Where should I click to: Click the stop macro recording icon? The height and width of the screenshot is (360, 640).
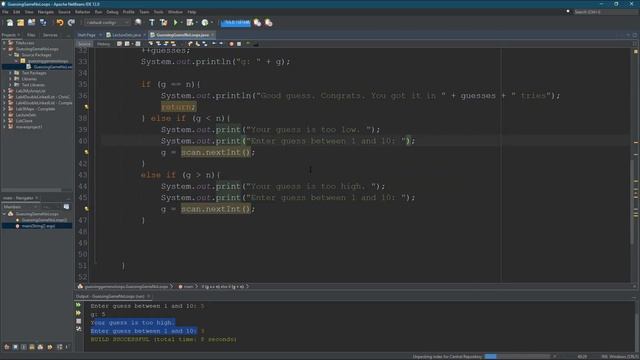[239, 44]
